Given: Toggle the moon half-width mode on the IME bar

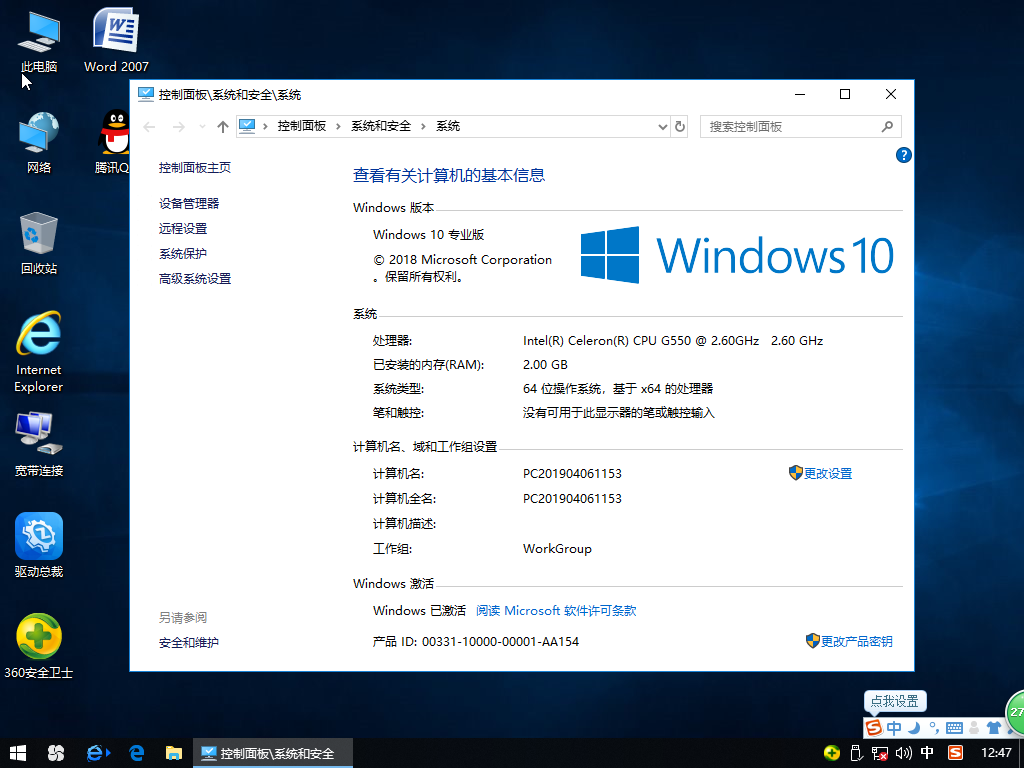Looking at the screenshot, I should coord(914,727).
